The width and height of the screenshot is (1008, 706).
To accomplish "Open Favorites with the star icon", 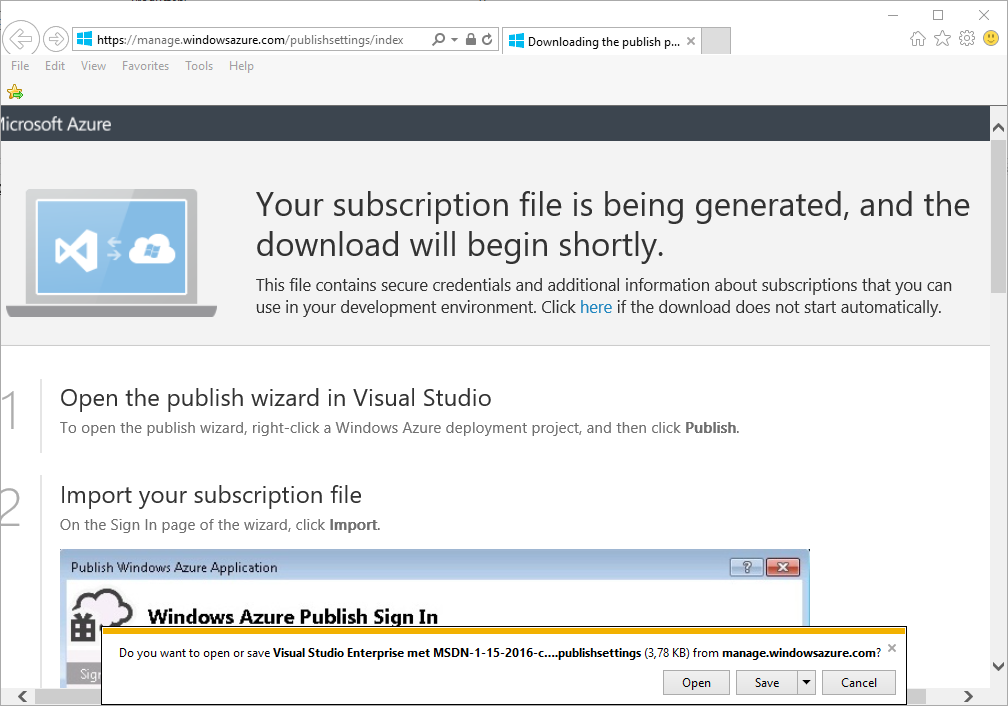I will pyautogui.click(x=942, y=39).
